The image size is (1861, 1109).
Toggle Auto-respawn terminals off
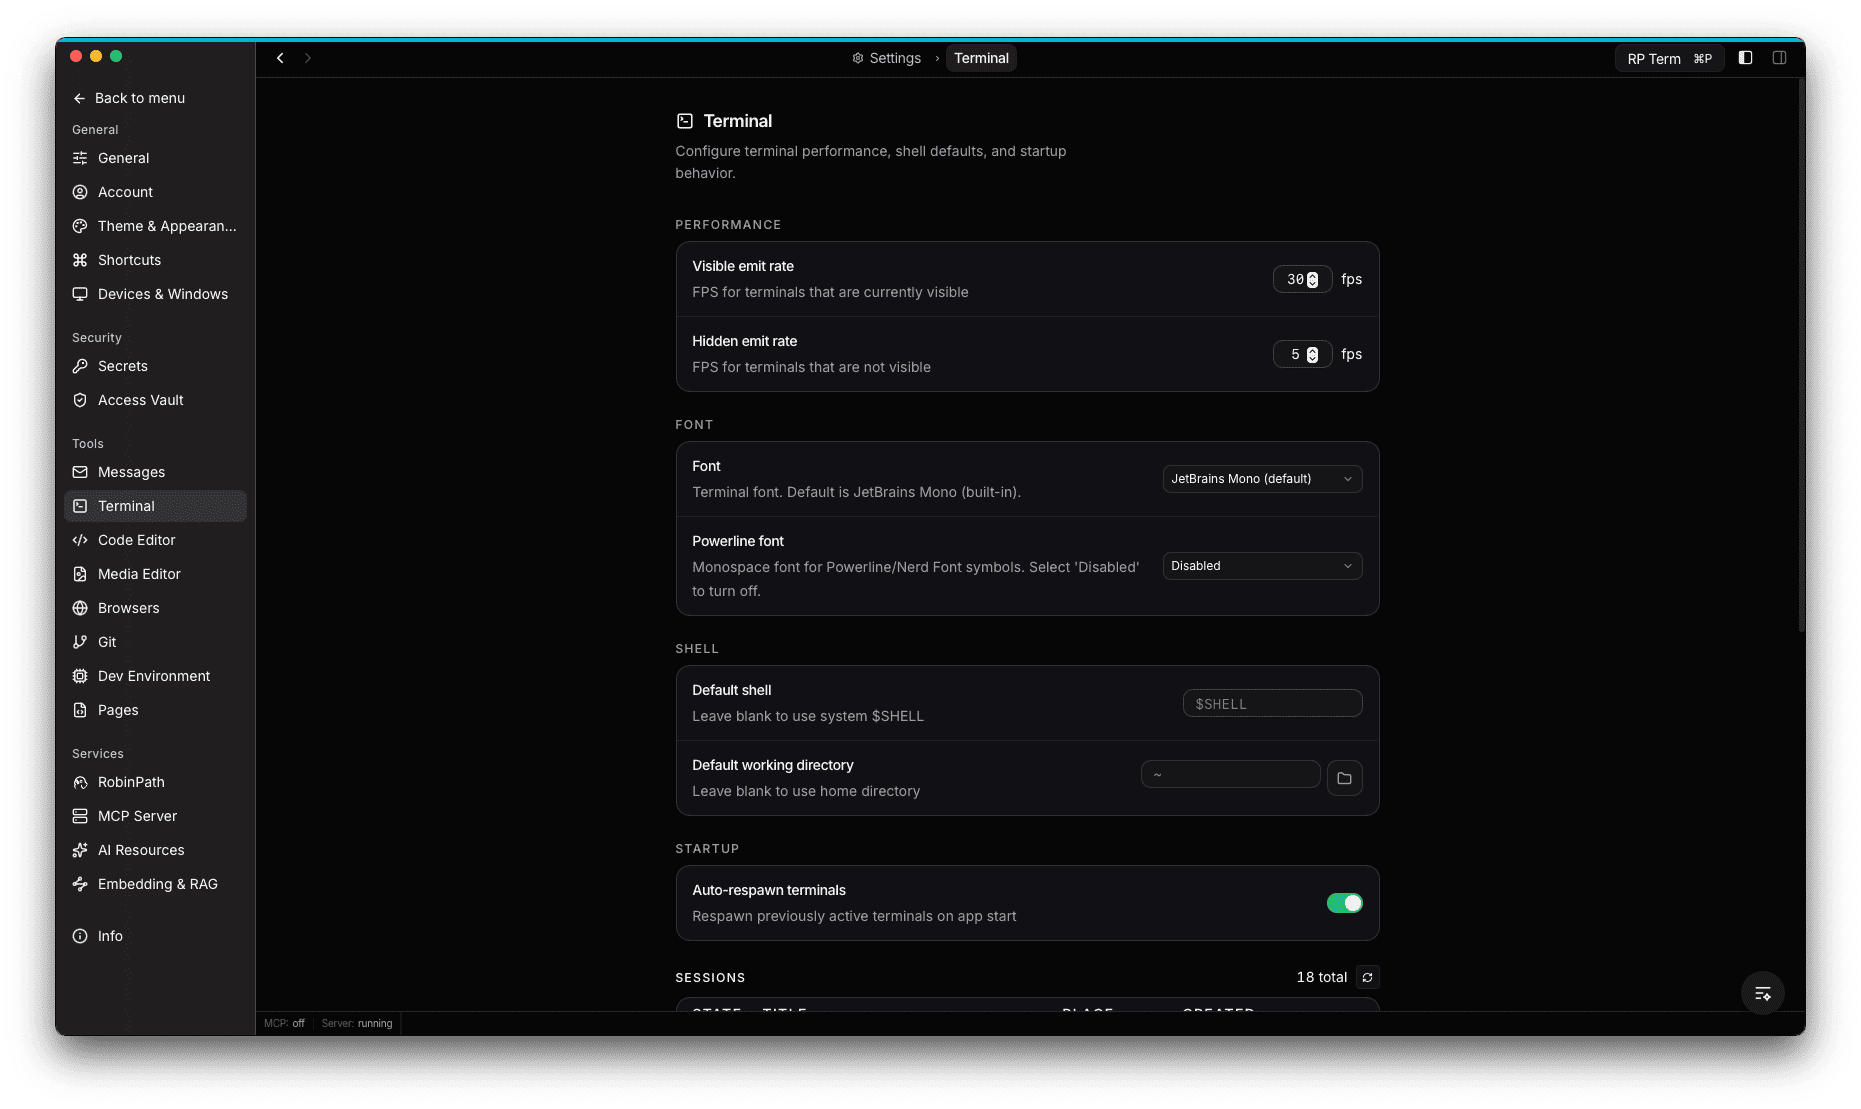coord(1345,902)
